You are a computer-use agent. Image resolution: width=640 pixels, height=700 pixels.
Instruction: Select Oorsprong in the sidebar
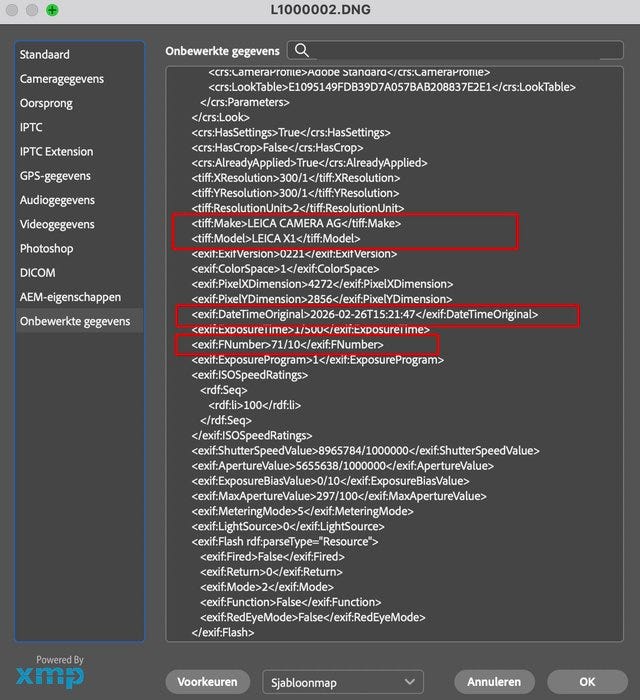[48, 103]
